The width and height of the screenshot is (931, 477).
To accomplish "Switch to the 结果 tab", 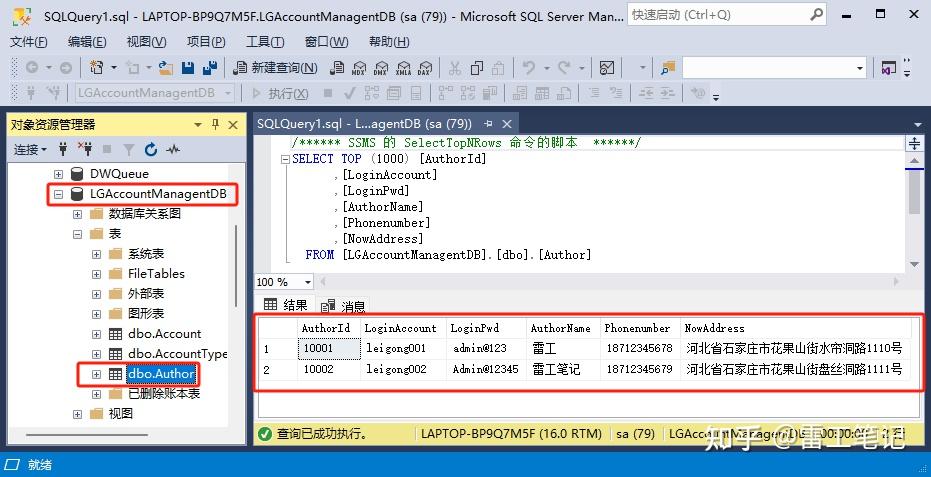I will click(286, 305).
